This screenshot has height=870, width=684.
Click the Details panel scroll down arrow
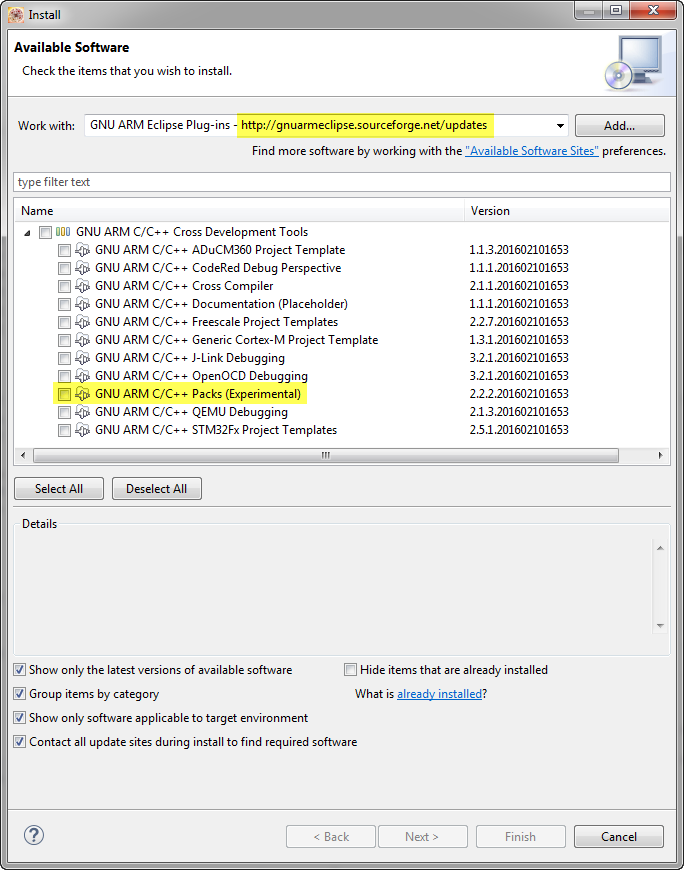pos(660,626)
